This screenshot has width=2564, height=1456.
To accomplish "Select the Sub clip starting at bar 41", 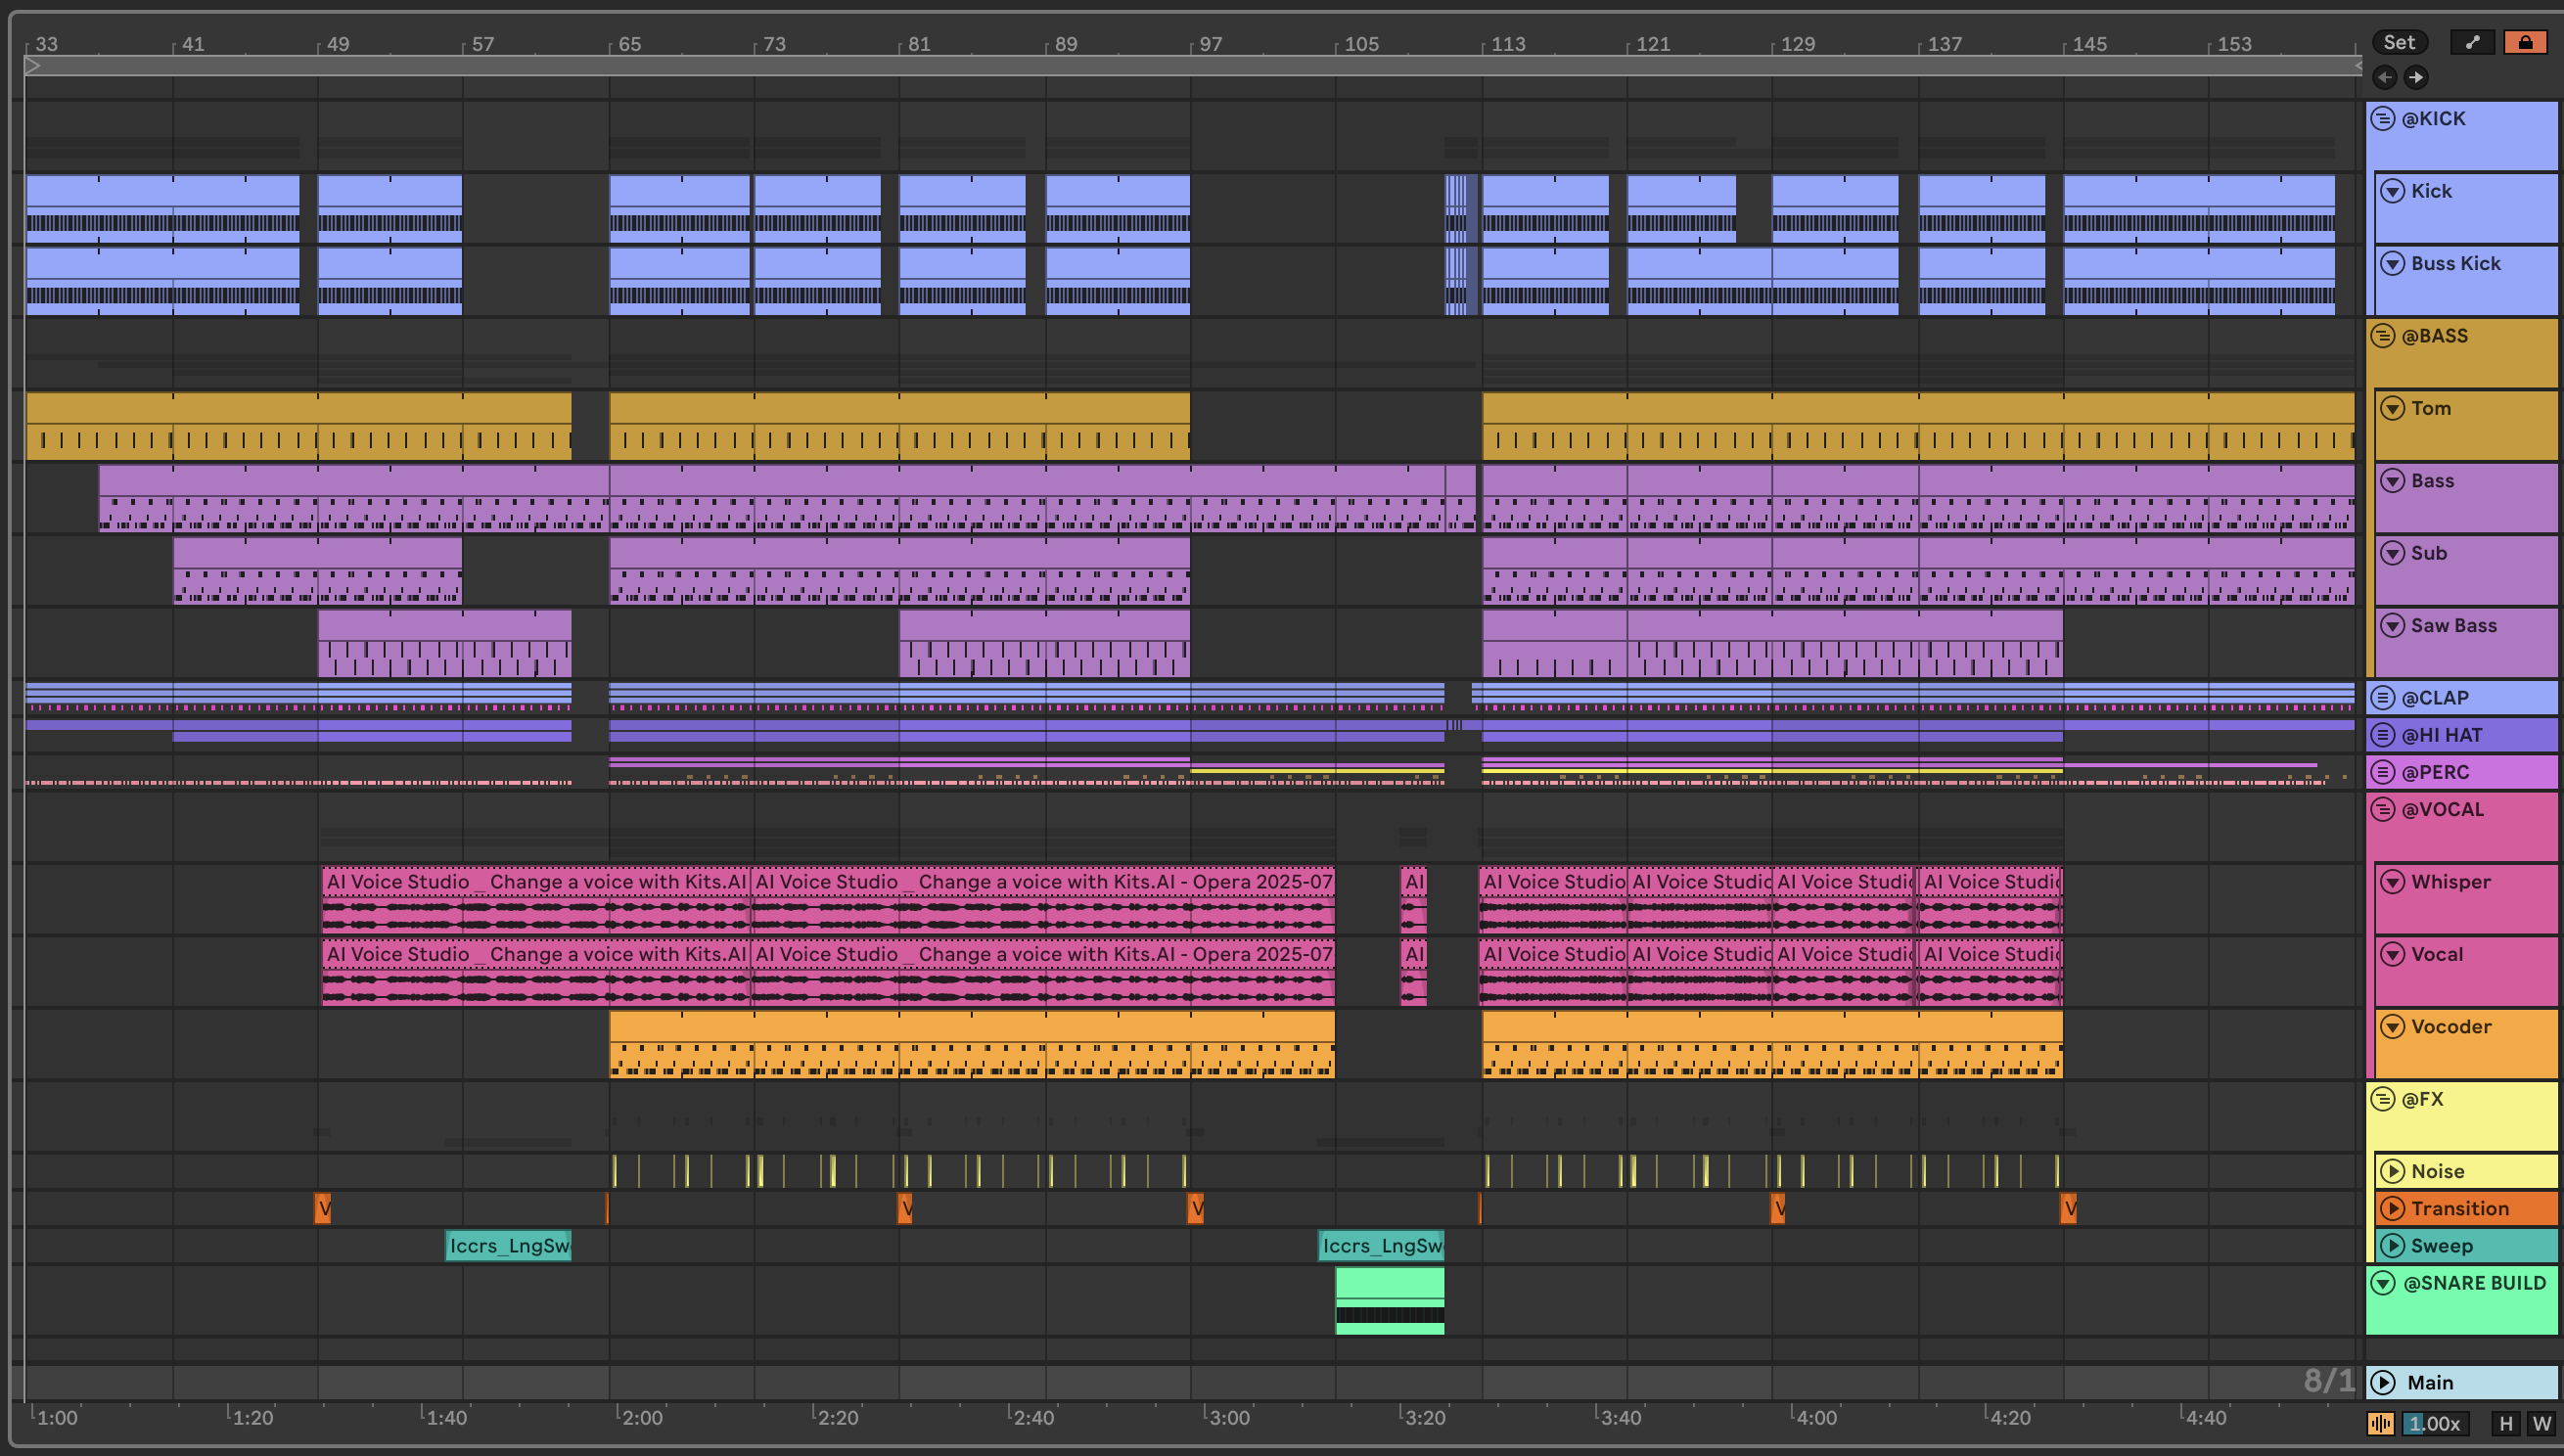I will point(317,572).
